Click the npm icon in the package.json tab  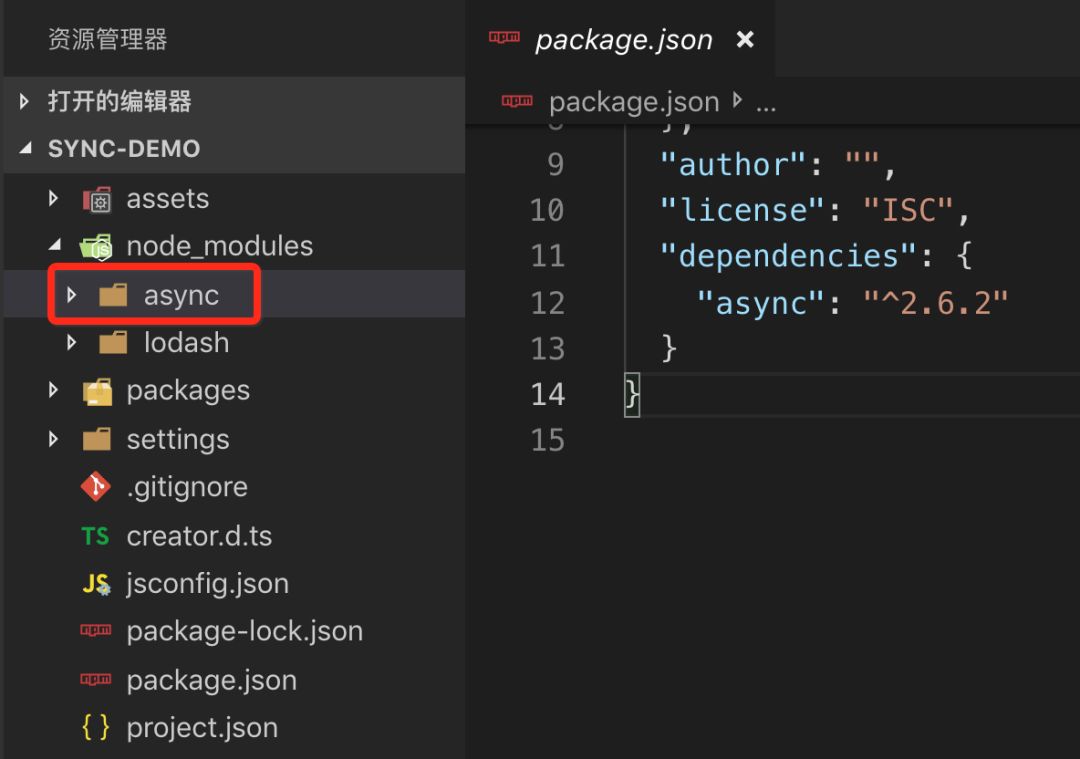click(x=504, y=37)
